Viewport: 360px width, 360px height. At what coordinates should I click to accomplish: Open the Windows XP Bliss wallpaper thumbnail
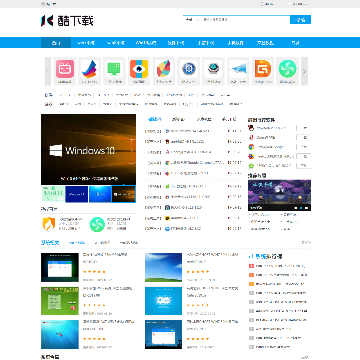point(163,267)
